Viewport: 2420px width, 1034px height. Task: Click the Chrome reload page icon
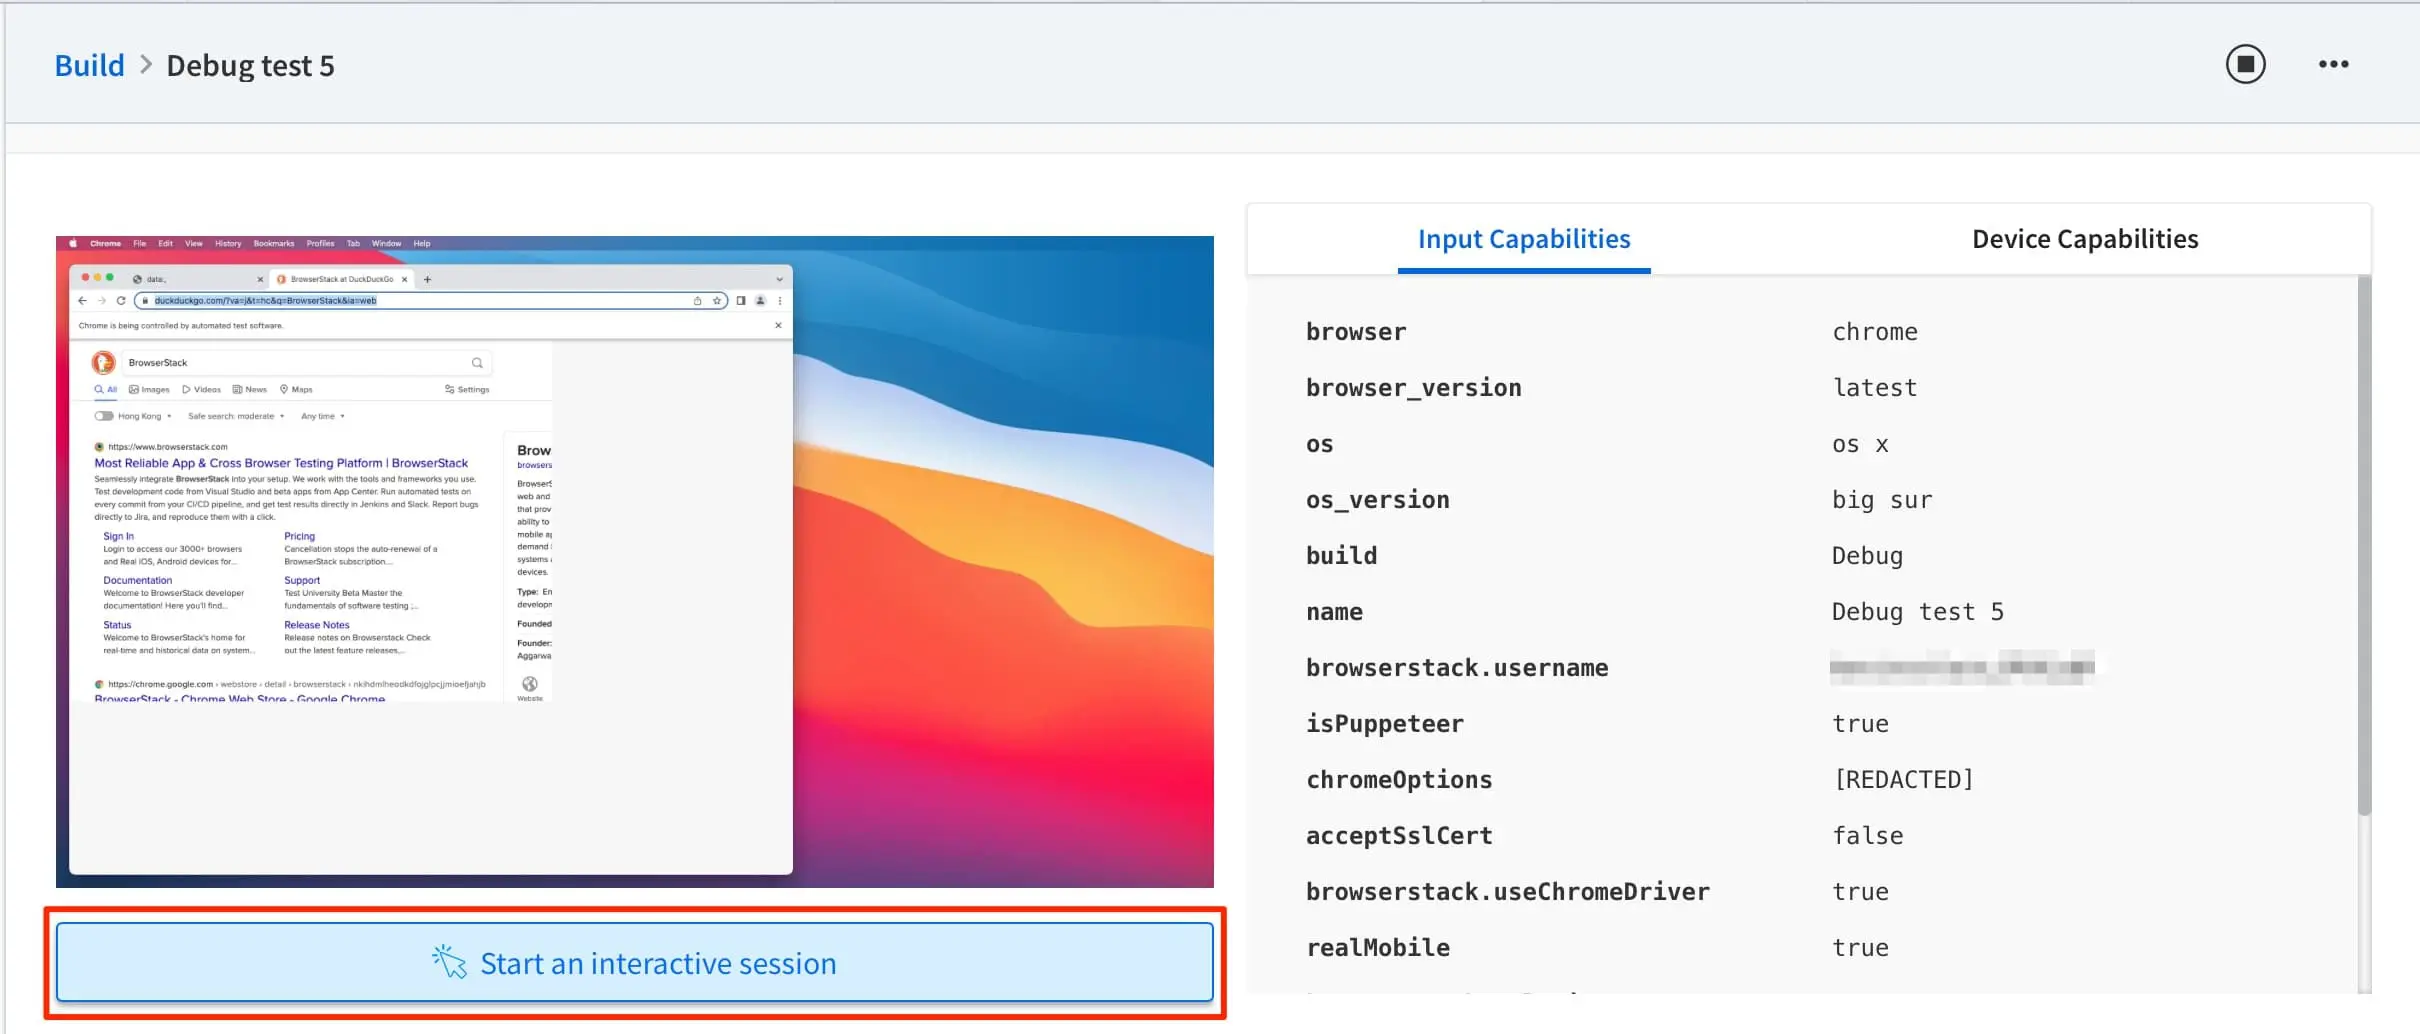pyautogui.click(x=121, y=301)
